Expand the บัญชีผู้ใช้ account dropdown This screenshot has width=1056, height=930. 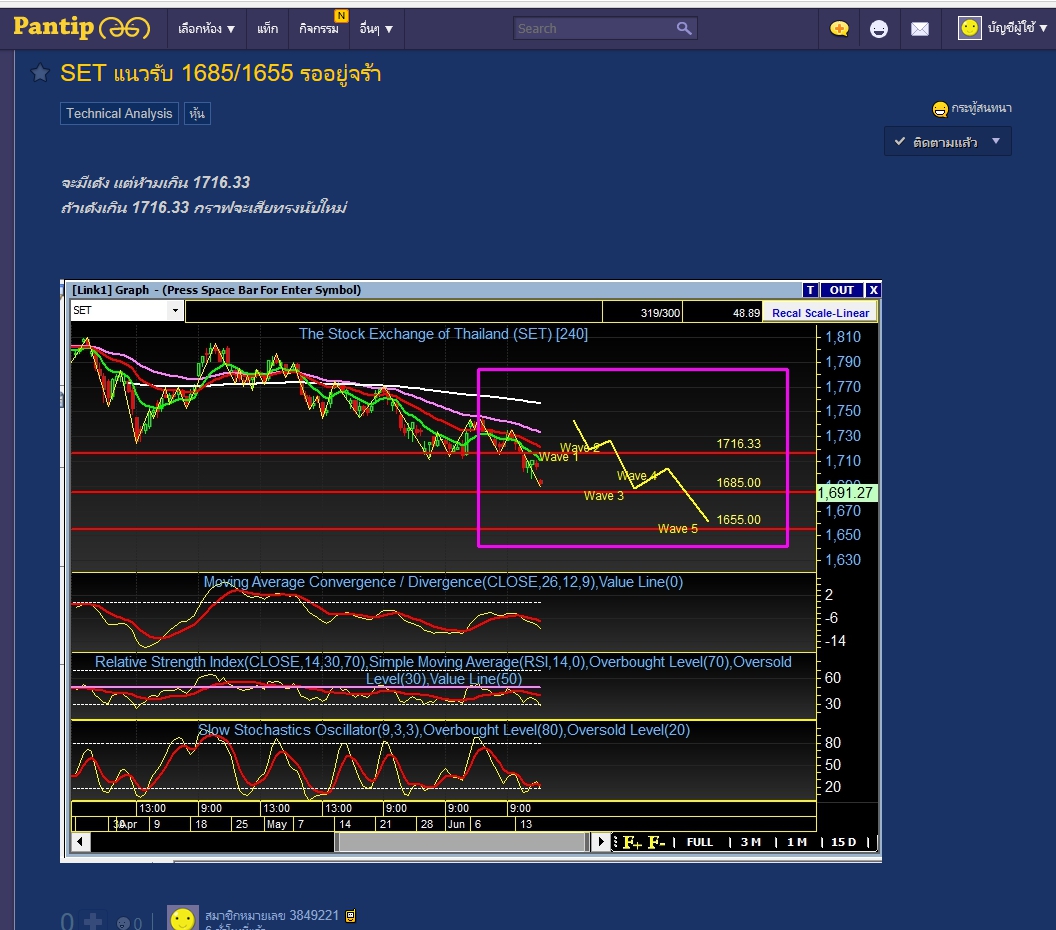(1017, 28)
